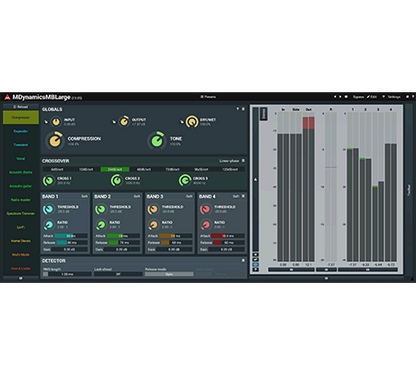Click the expander below the meter panel

point(326,278)
